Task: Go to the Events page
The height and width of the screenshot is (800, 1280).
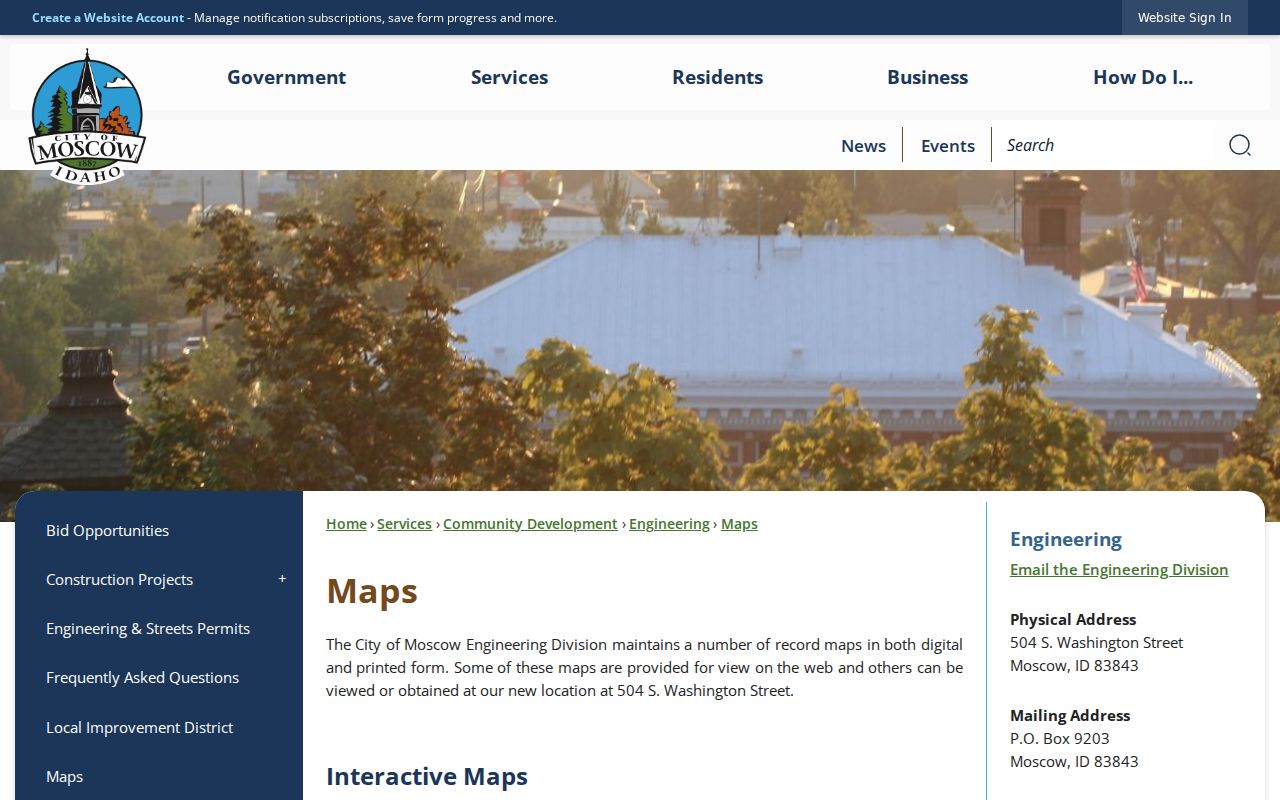Action: point(947,145)
